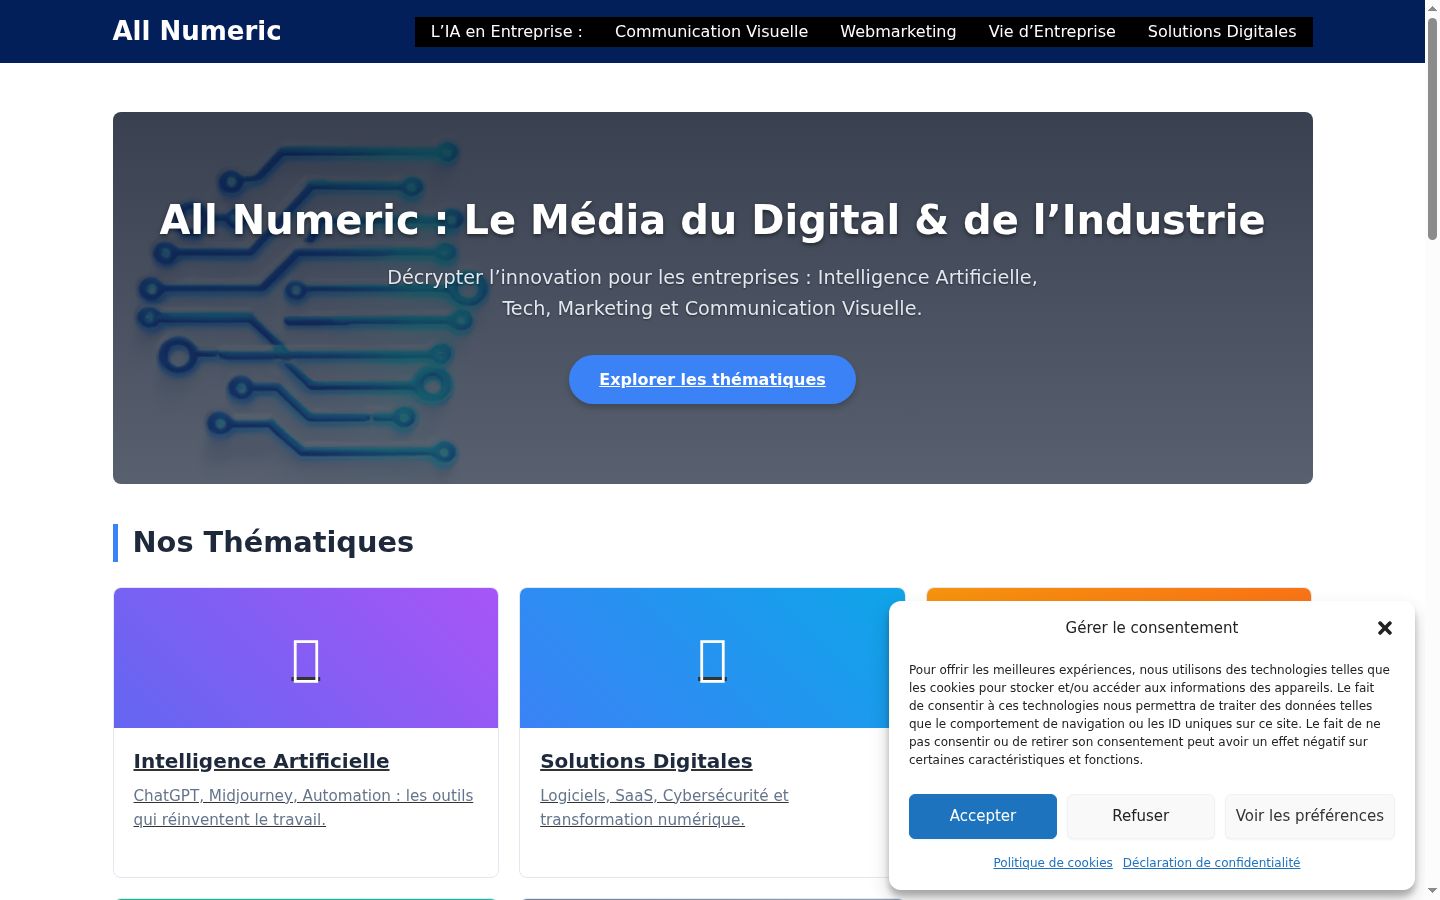Open the Solutions Digitales card title link
Screen dimensions: 1440x900
646,761
